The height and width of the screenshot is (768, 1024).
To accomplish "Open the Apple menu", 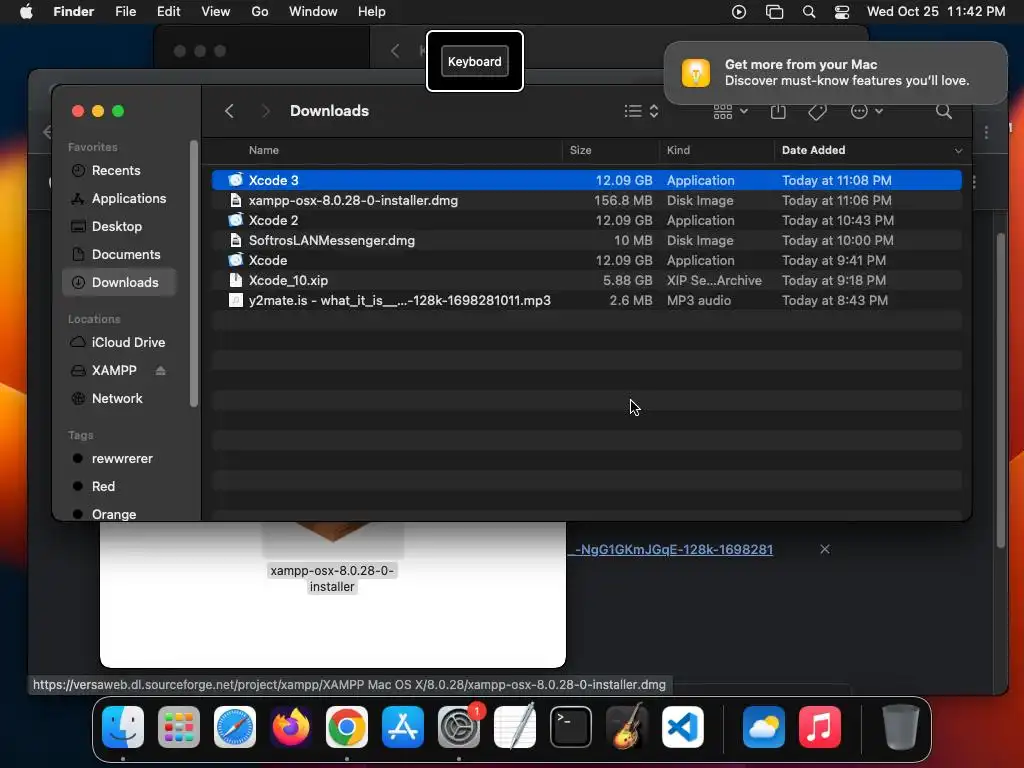I will (x=26, y=12).
